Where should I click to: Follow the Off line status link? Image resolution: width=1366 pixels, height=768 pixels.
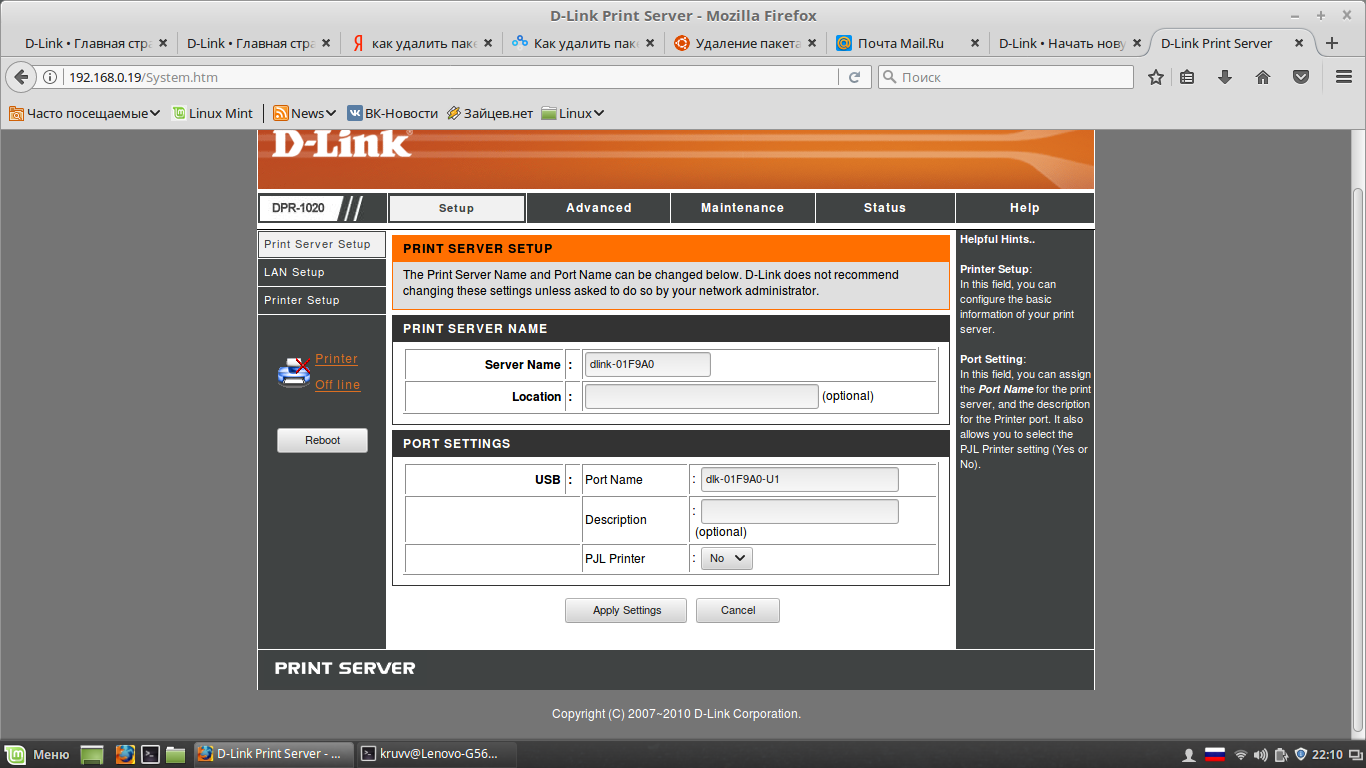pyautogui.click(x=338, y=385)
